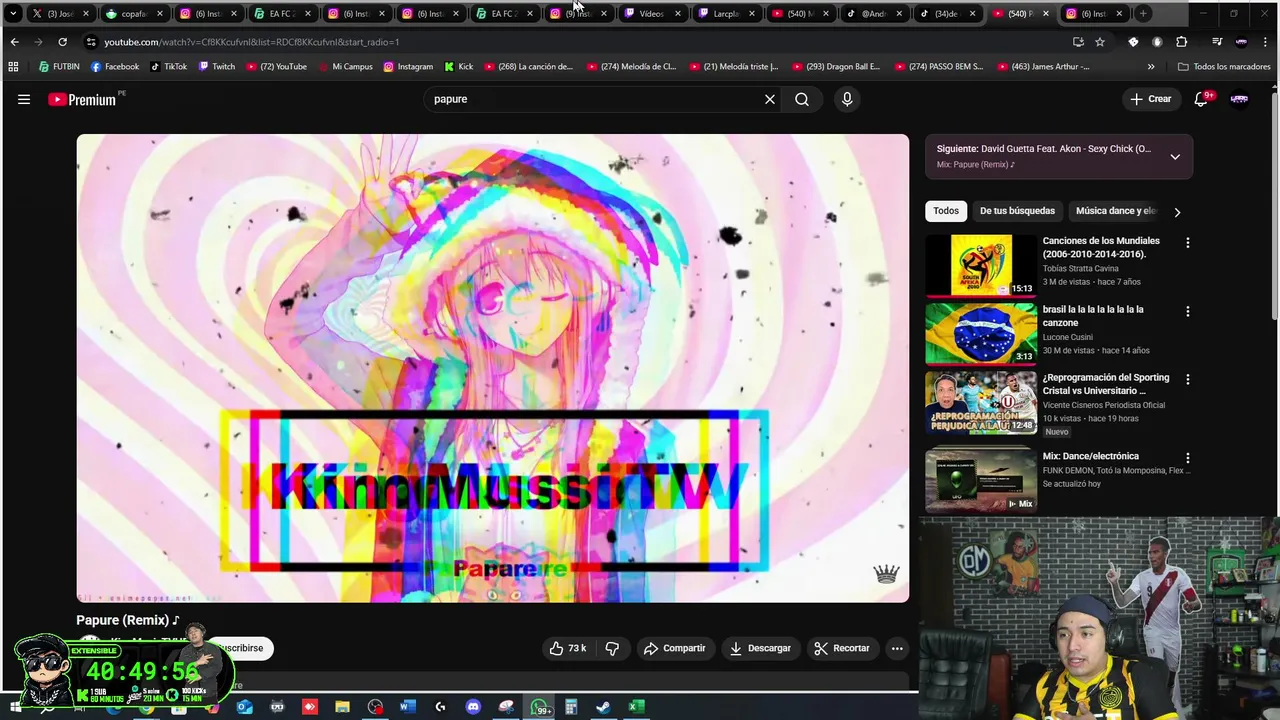1280x720 pixels.
Task: Go back in browser history
Action: (14, 42)
